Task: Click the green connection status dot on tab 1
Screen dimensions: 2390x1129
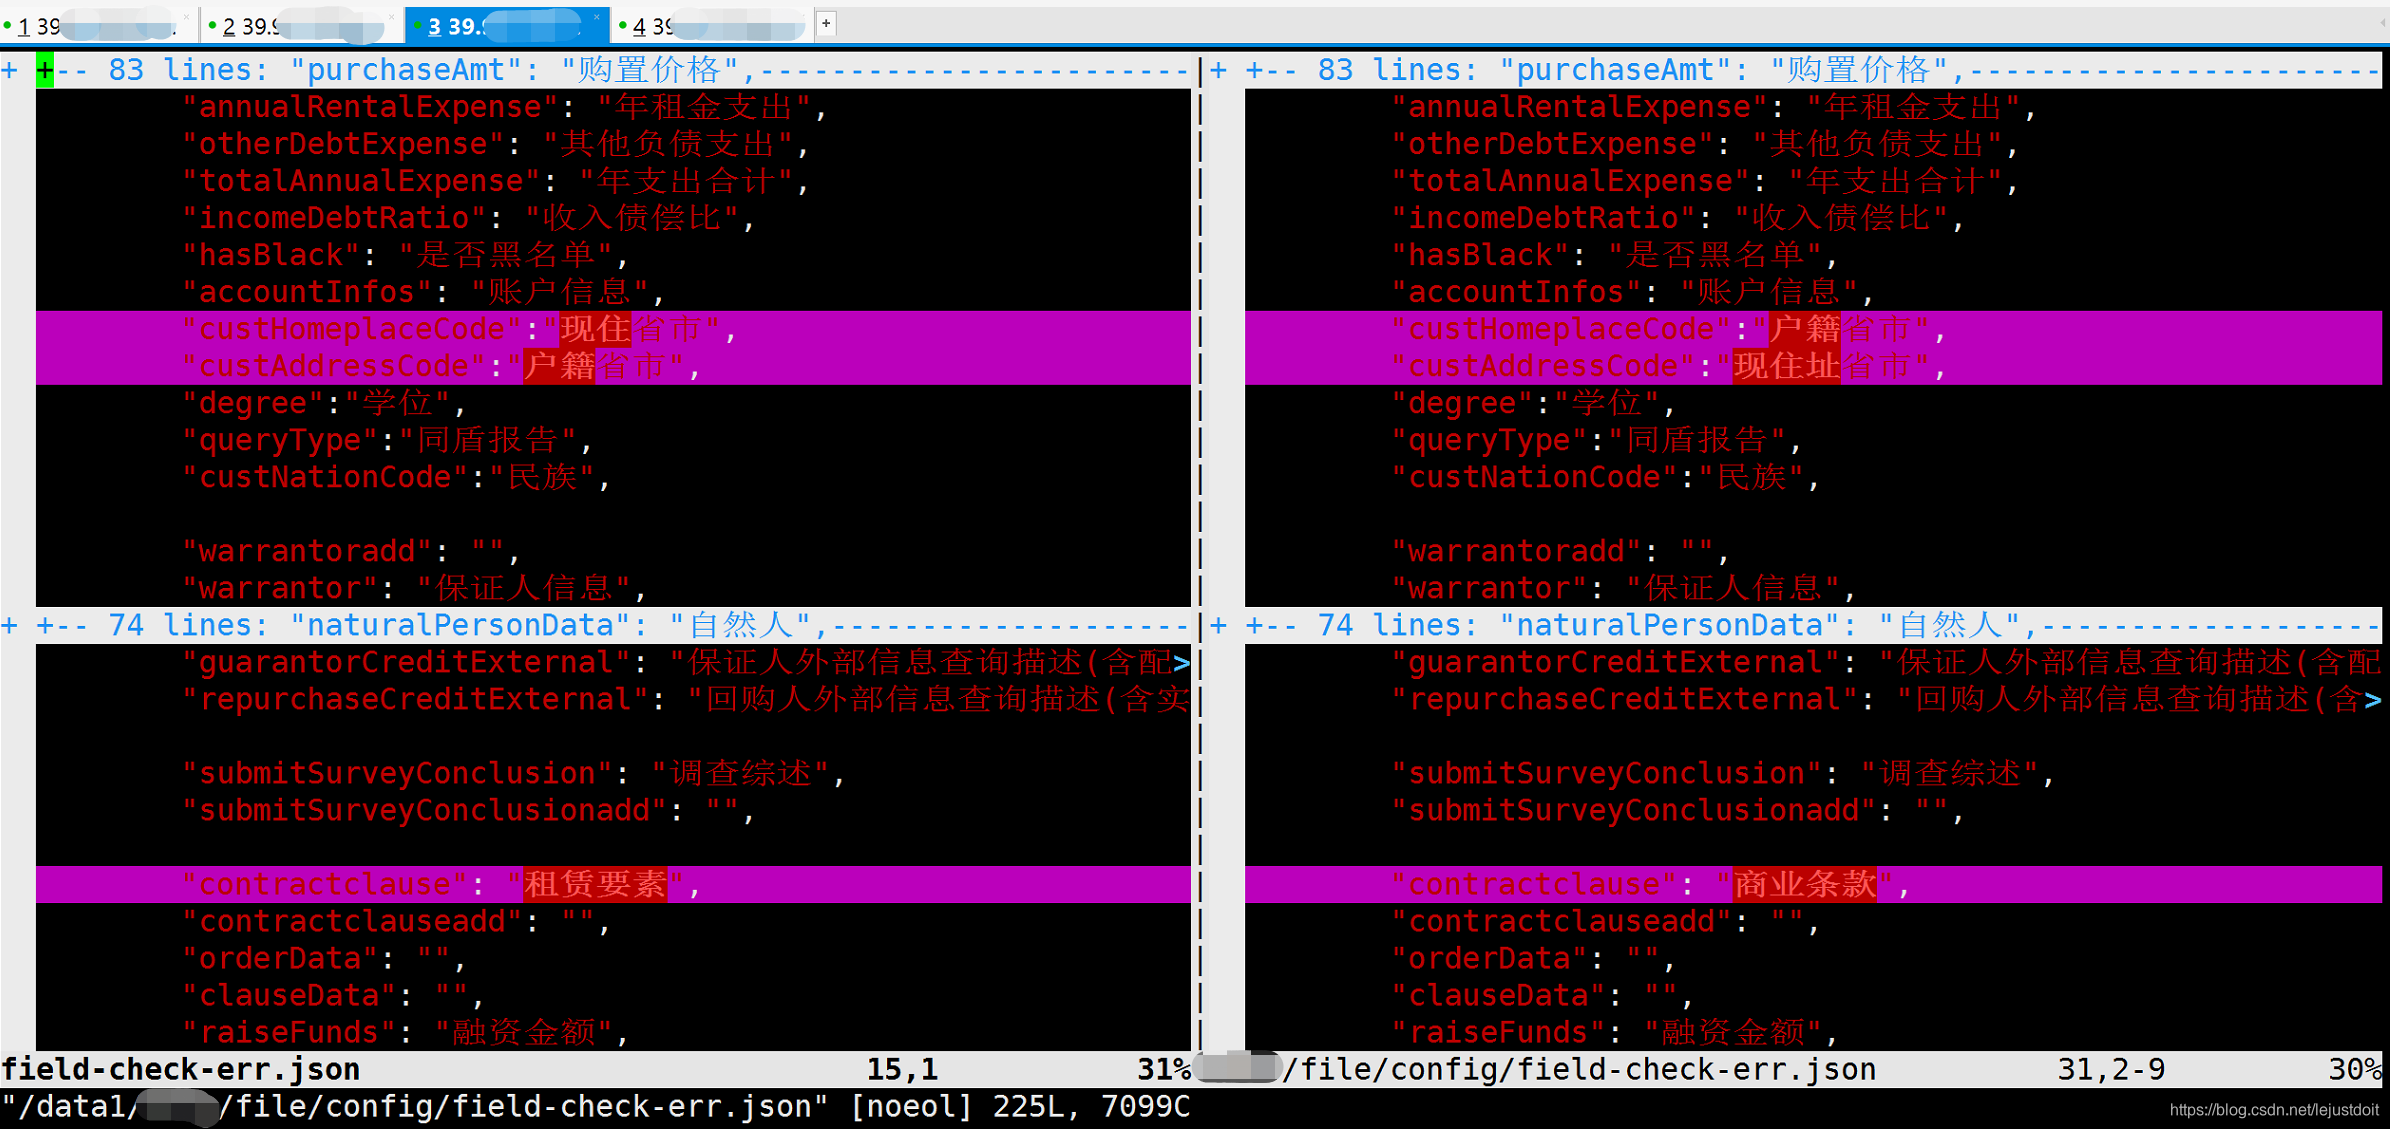Action: click(x=8, y=26)
